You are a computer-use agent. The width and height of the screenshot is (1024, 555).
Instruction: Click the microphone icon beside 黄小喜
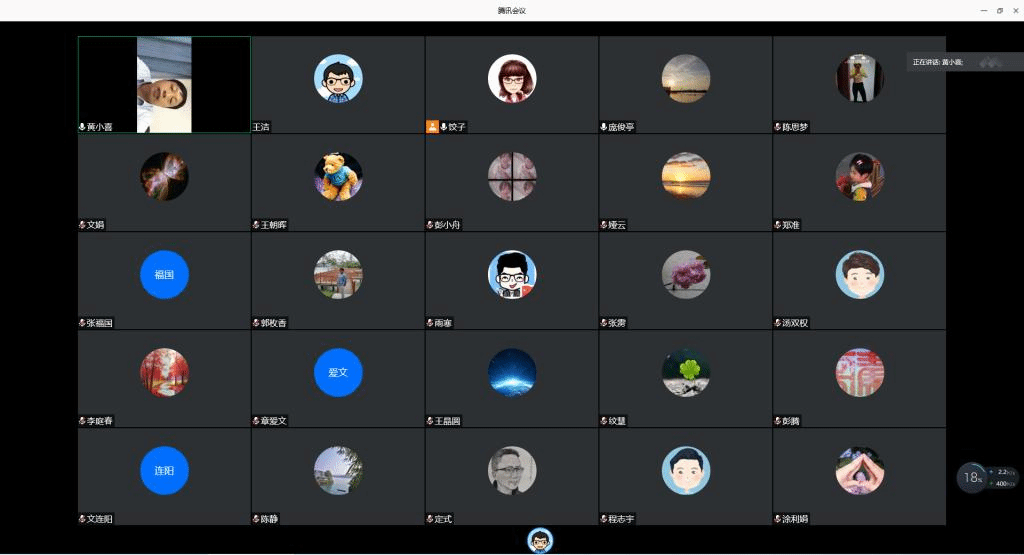pos(82,127)
